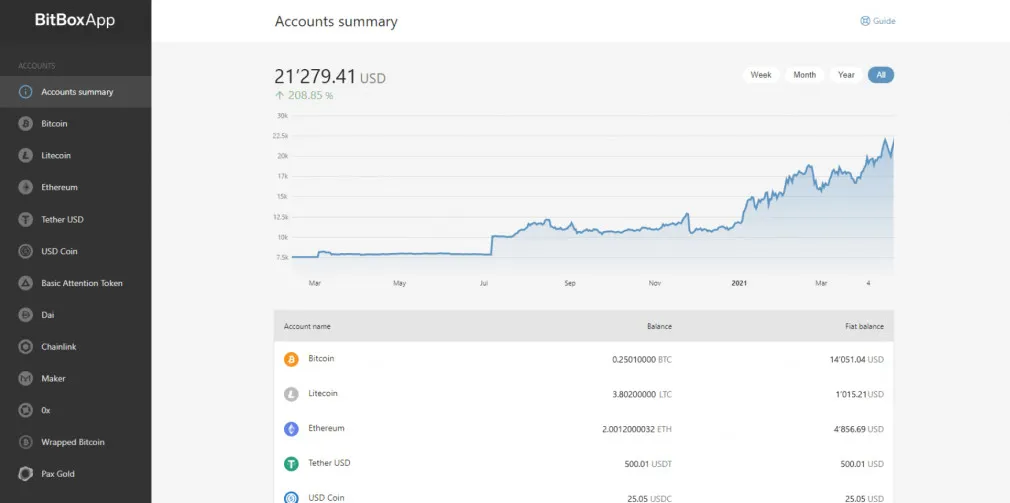Click the 14'051.04 USD fiat balance
Viewport: 1010px width, 503px height.
(x=857, y=360)
